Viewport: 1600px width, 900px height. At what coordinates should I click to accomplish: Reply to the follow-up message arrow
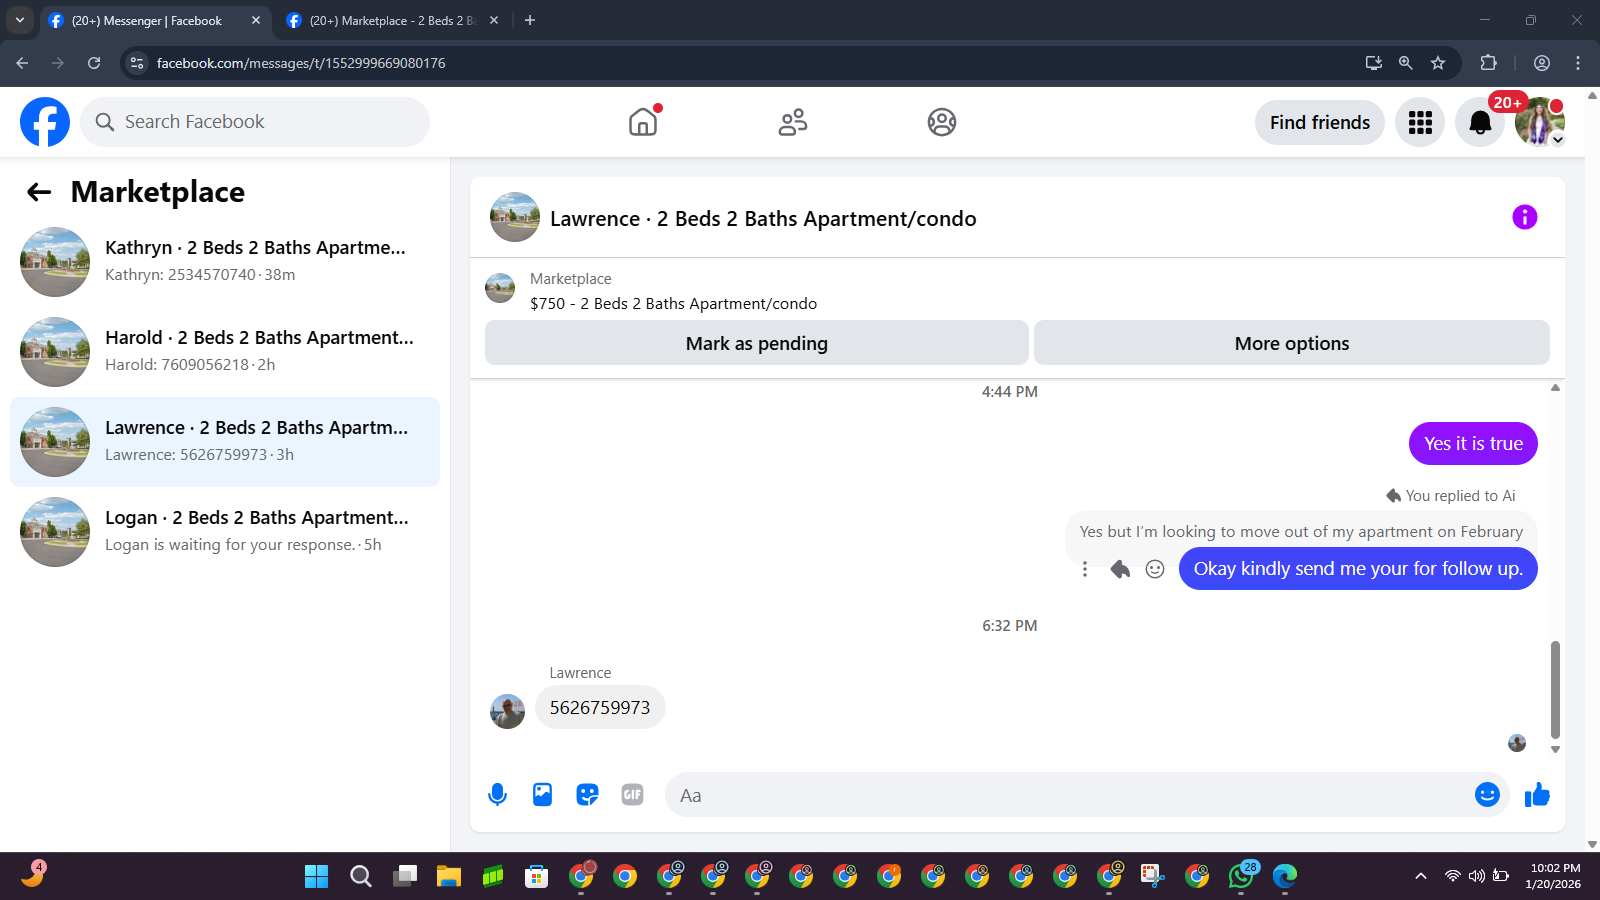click(x=1120, y=569)
